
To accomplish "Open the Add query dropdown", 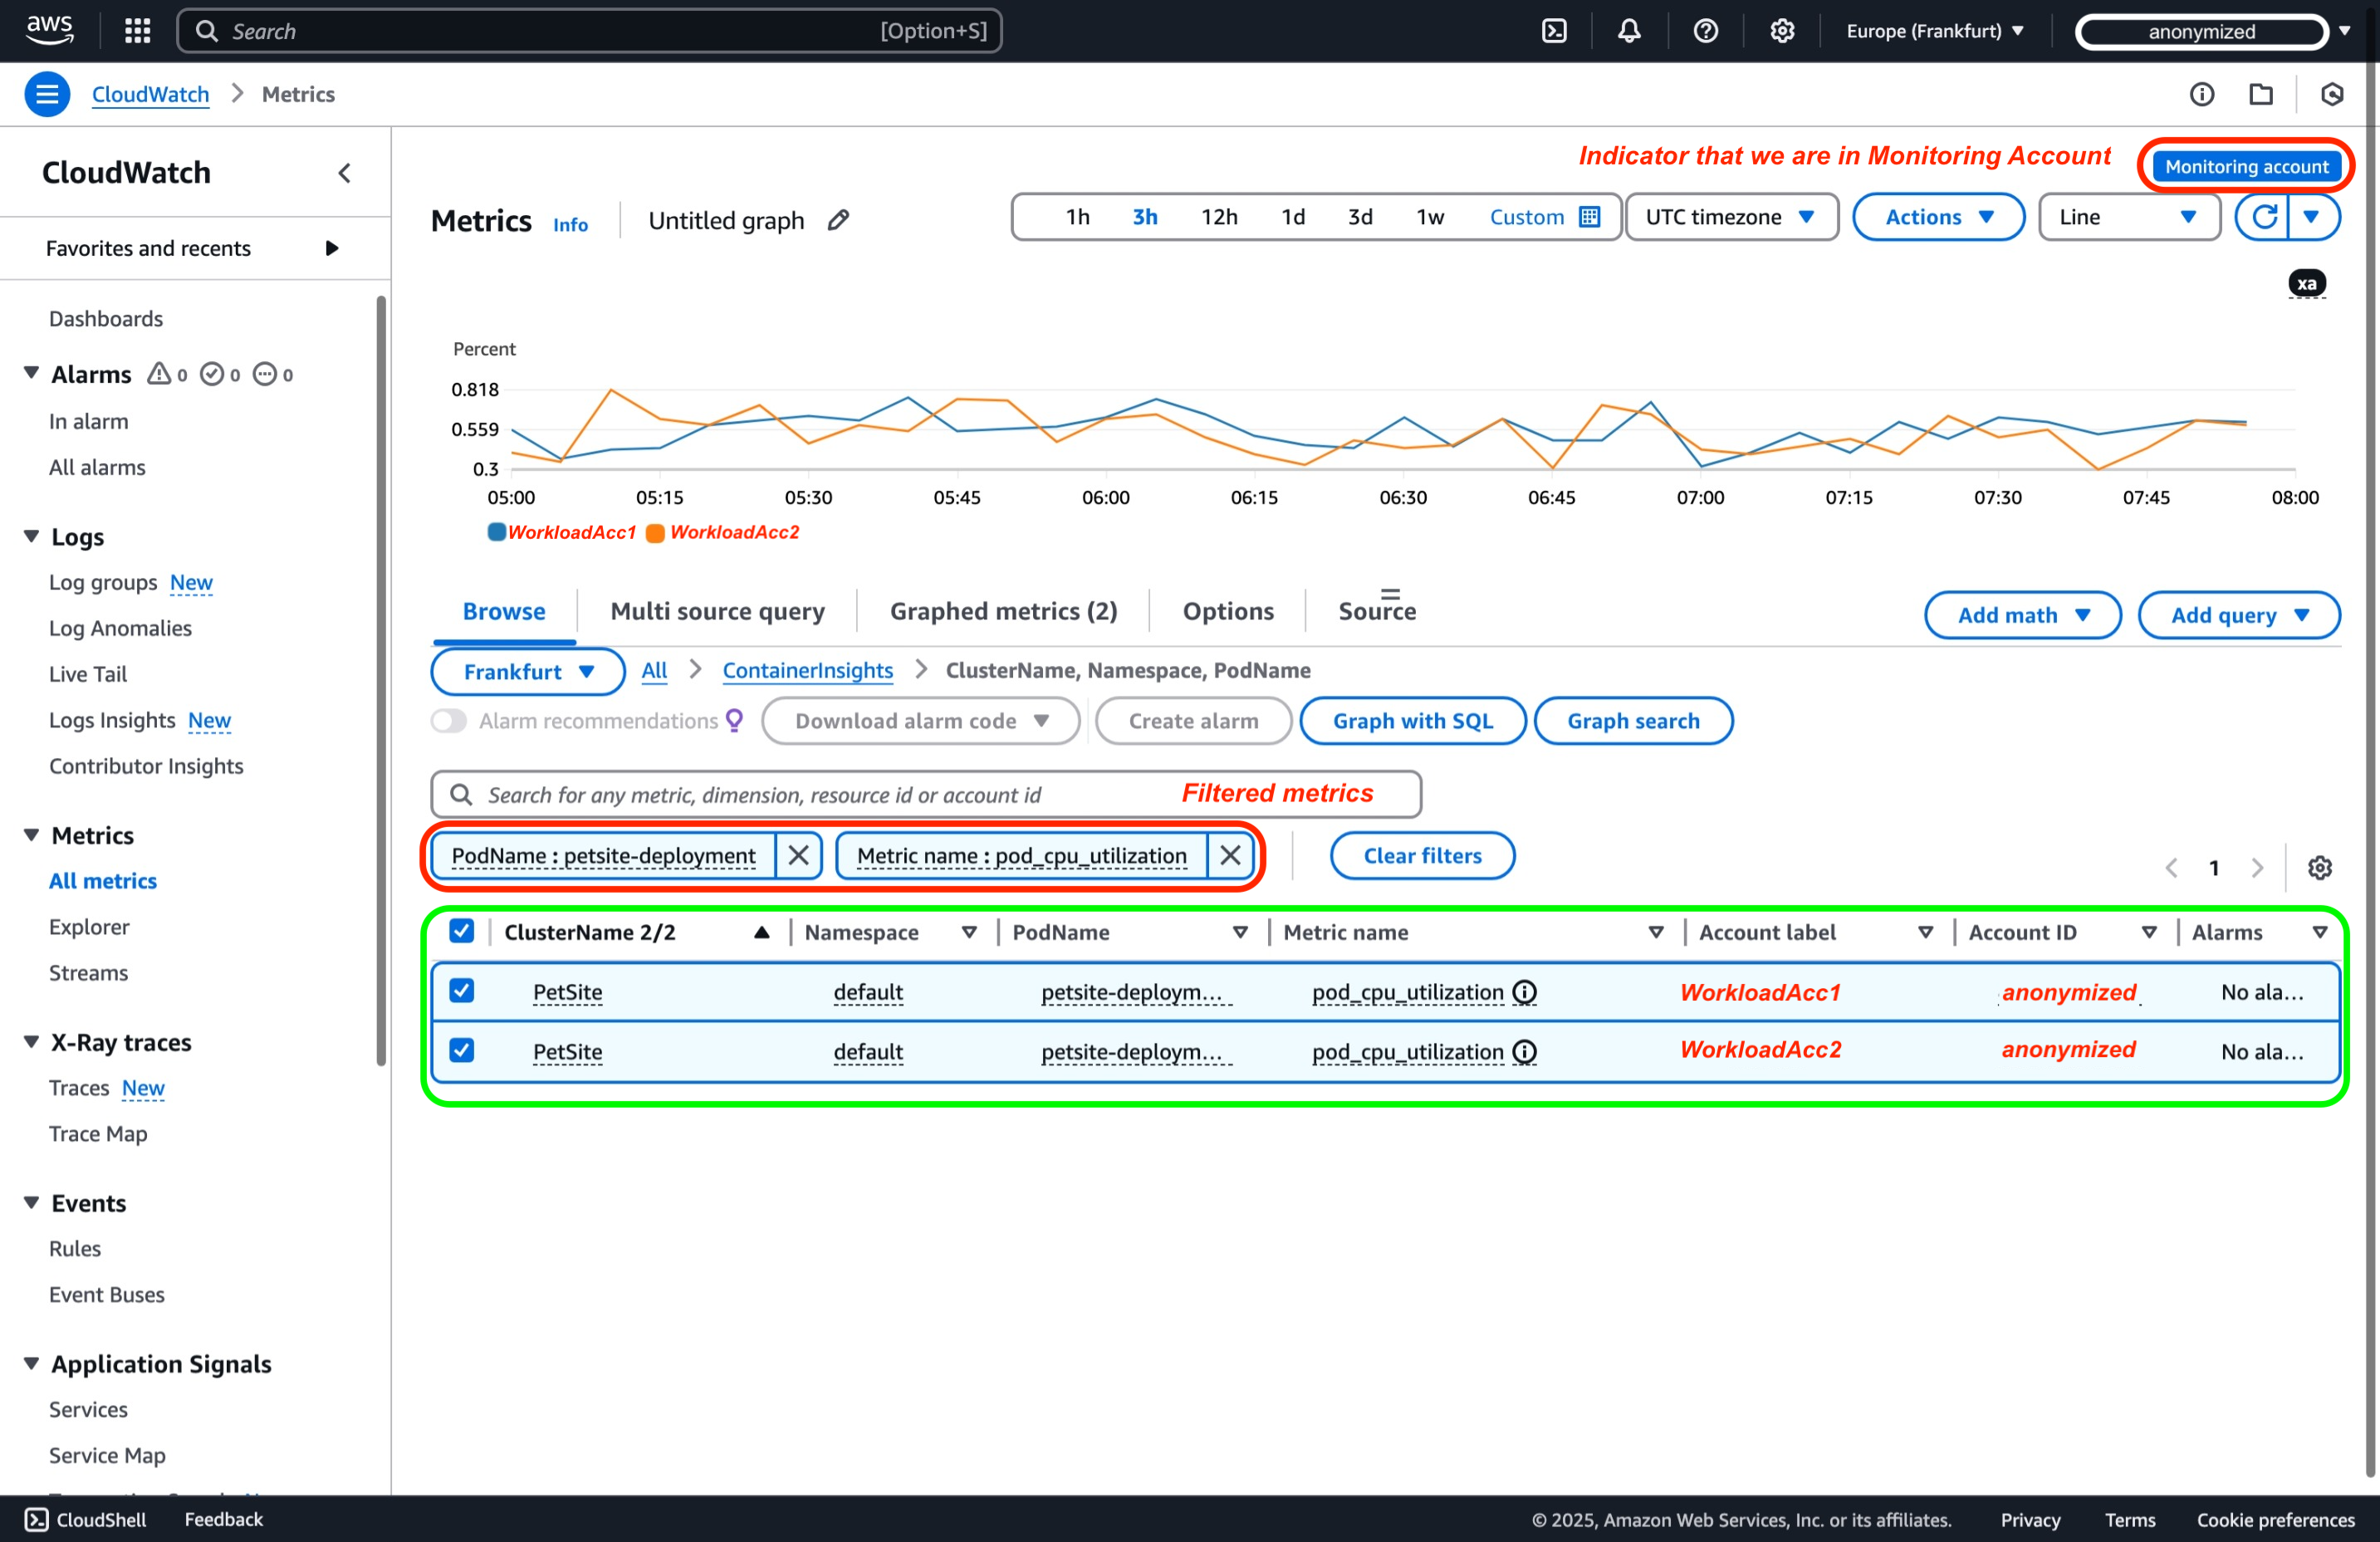I will (2238, 615).
